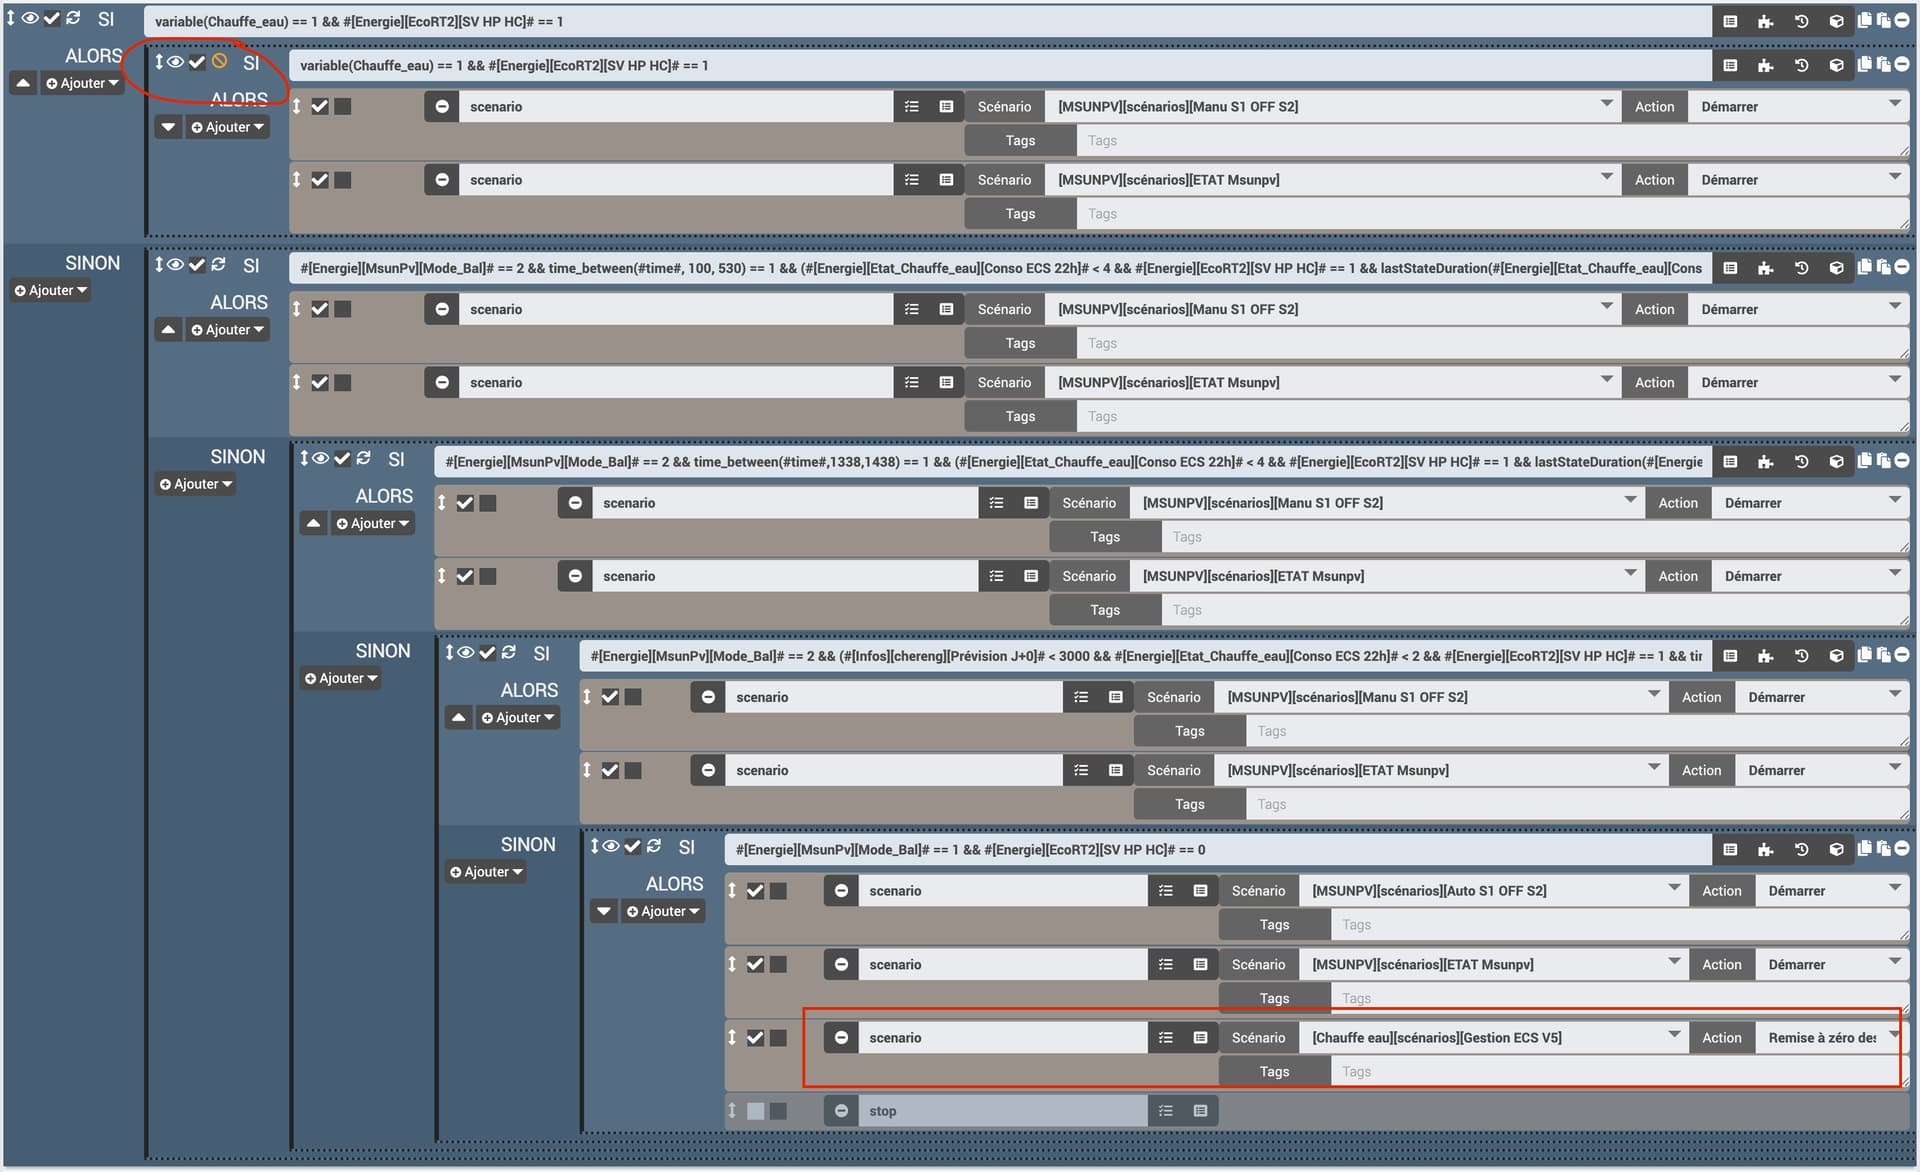Uncheck enabled checkbox of Gestion ECS V5 scenario action
The height and width of the screenshot is (1172, 1920).
(x=755, y=1038)
